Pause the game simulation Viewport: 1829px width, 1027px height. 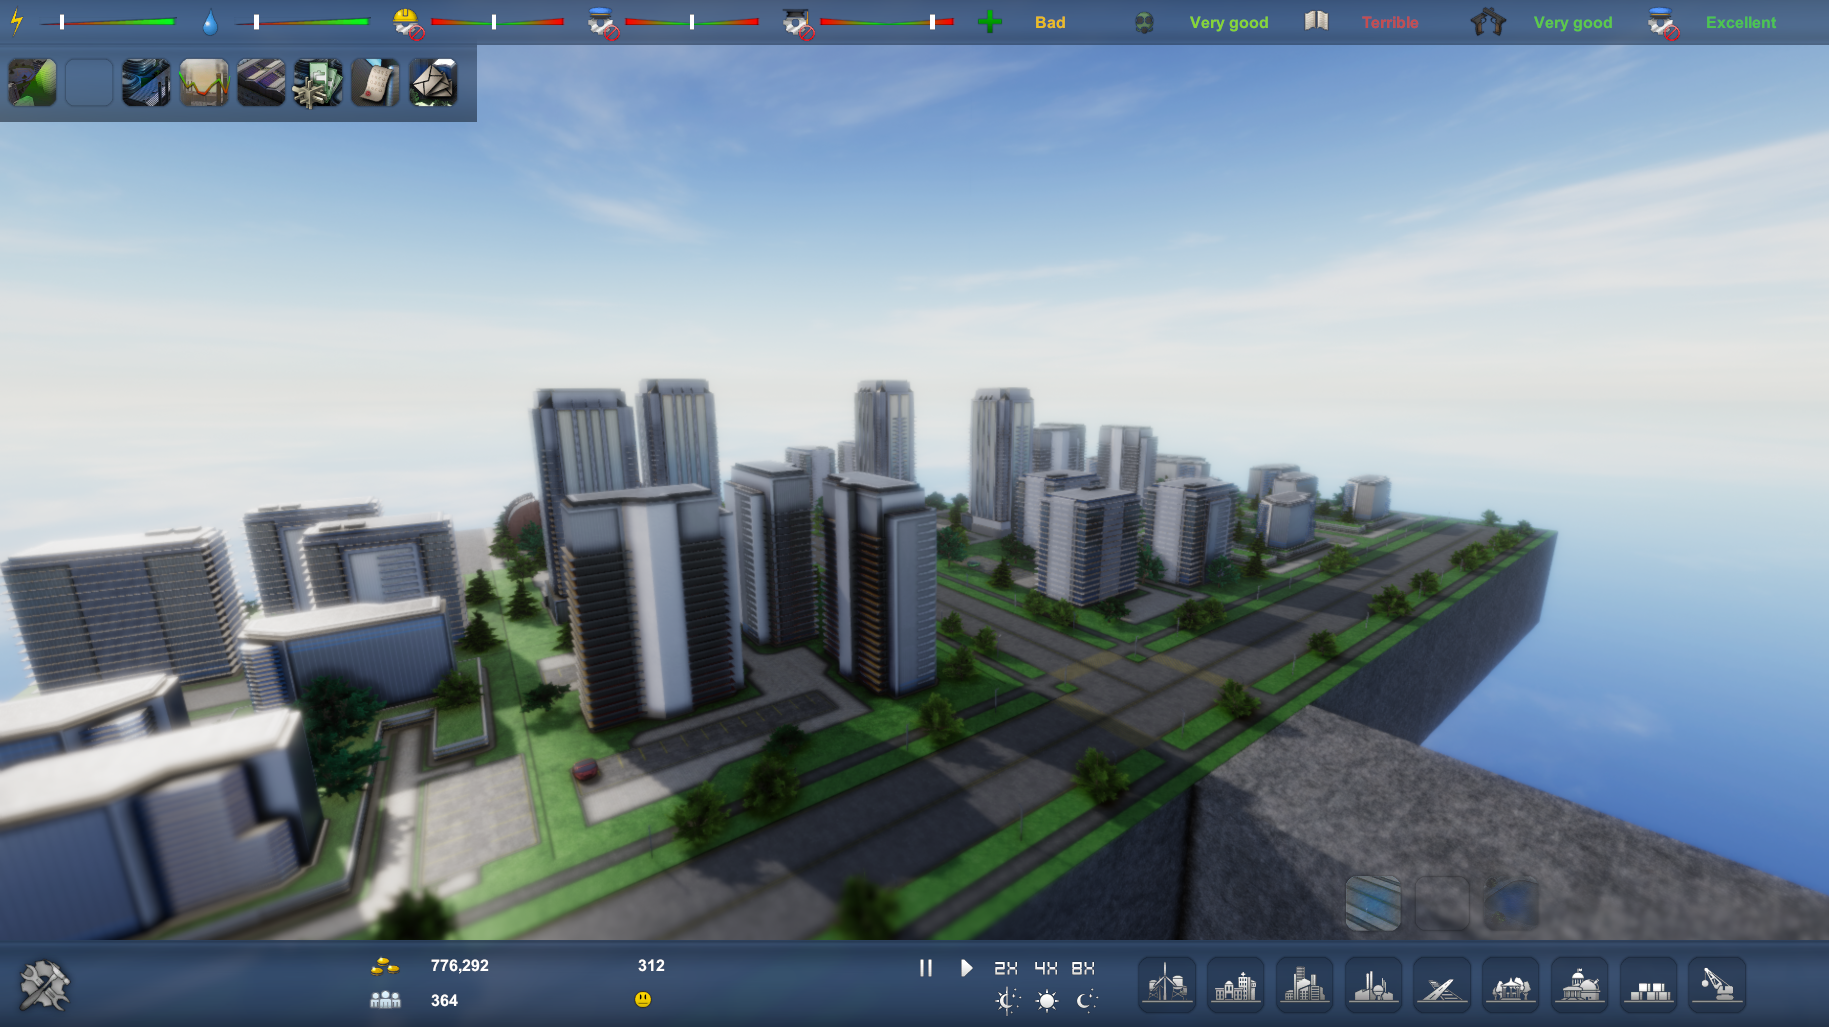pos(926,968)
